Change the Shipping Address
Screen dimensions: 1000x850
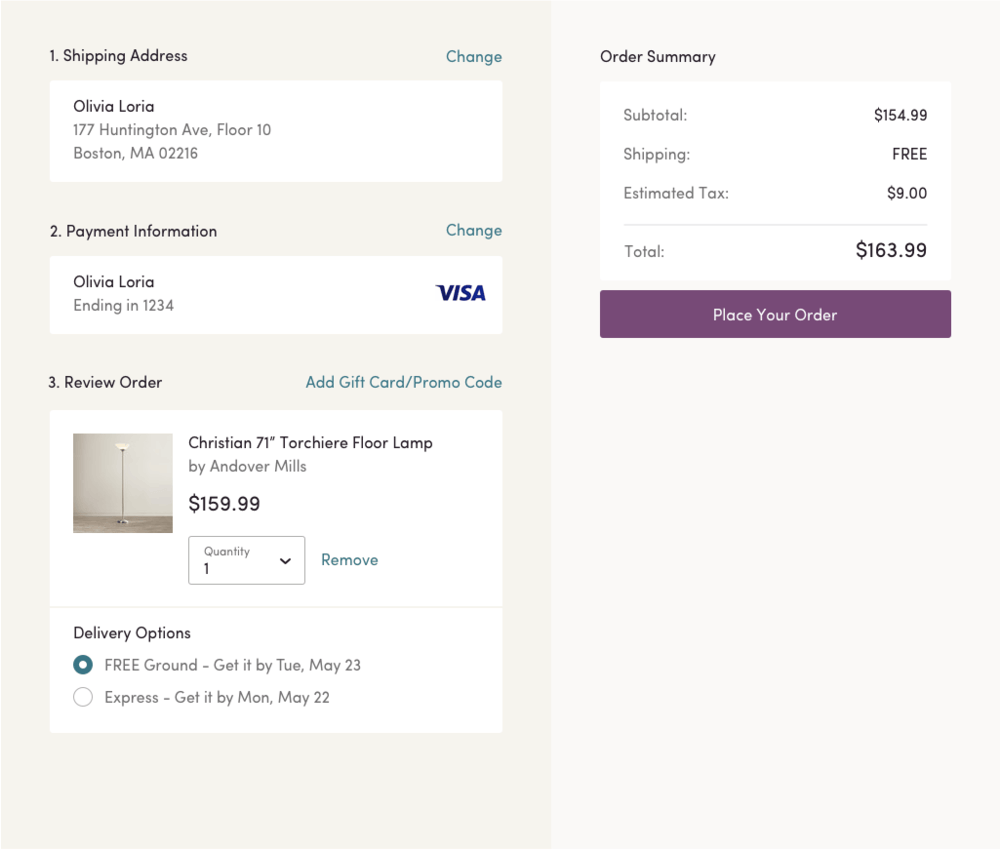pos(473,57)
